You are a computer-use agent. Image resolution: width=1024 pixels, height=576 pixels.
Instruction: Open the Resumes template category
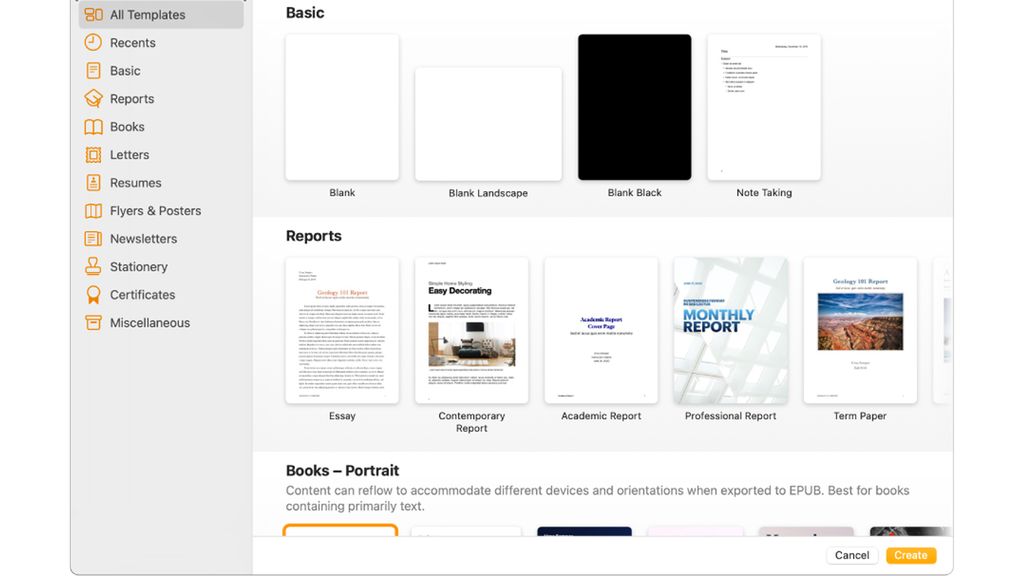131,182
